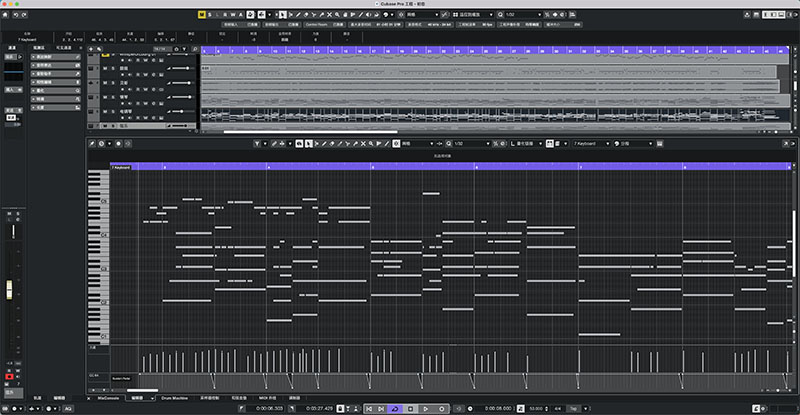Image resolution: width=800 pixels, height=415 pixels.
Task: Select the Split scissors tool in top toolbar
Action: pyautogui.click(x=314, y=15)
